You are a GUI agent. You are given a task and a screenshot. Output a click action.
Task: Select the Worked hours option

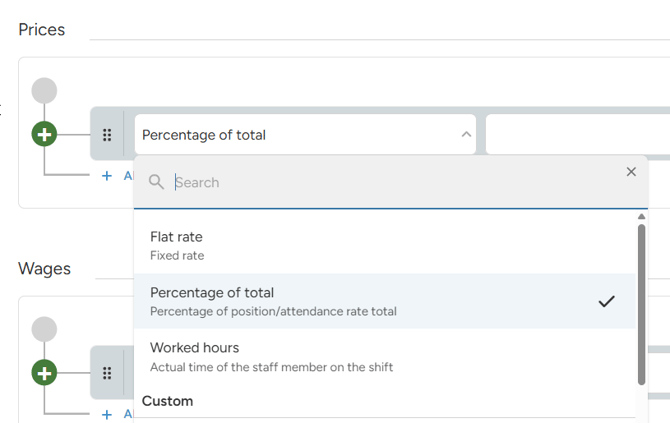point(385,357)
